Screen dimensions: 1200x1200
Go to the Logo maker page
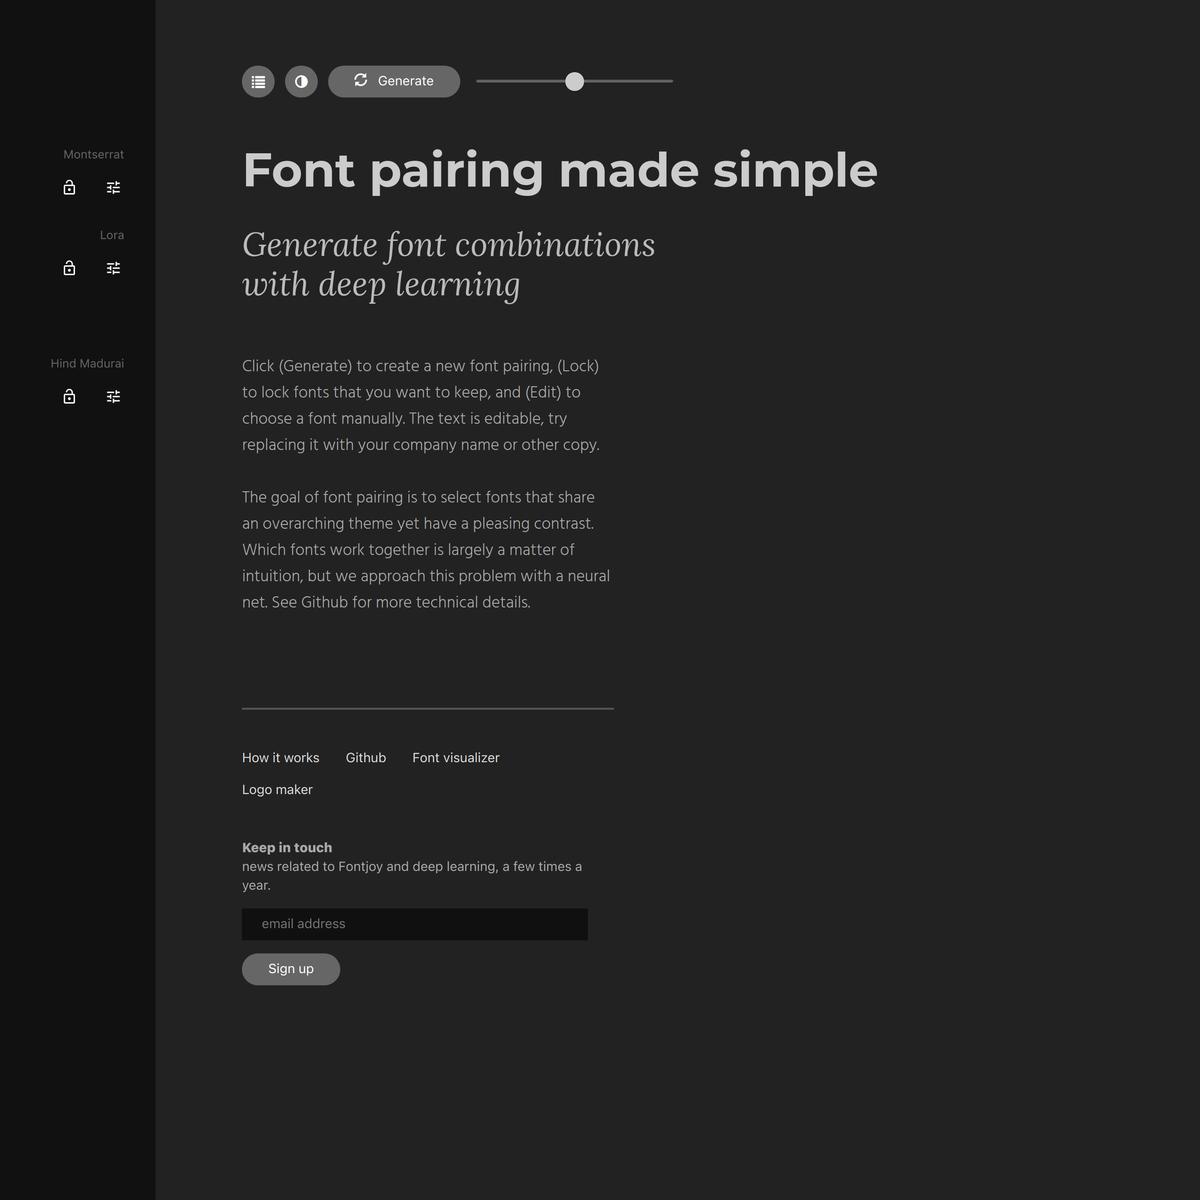[x=277, y=790]
